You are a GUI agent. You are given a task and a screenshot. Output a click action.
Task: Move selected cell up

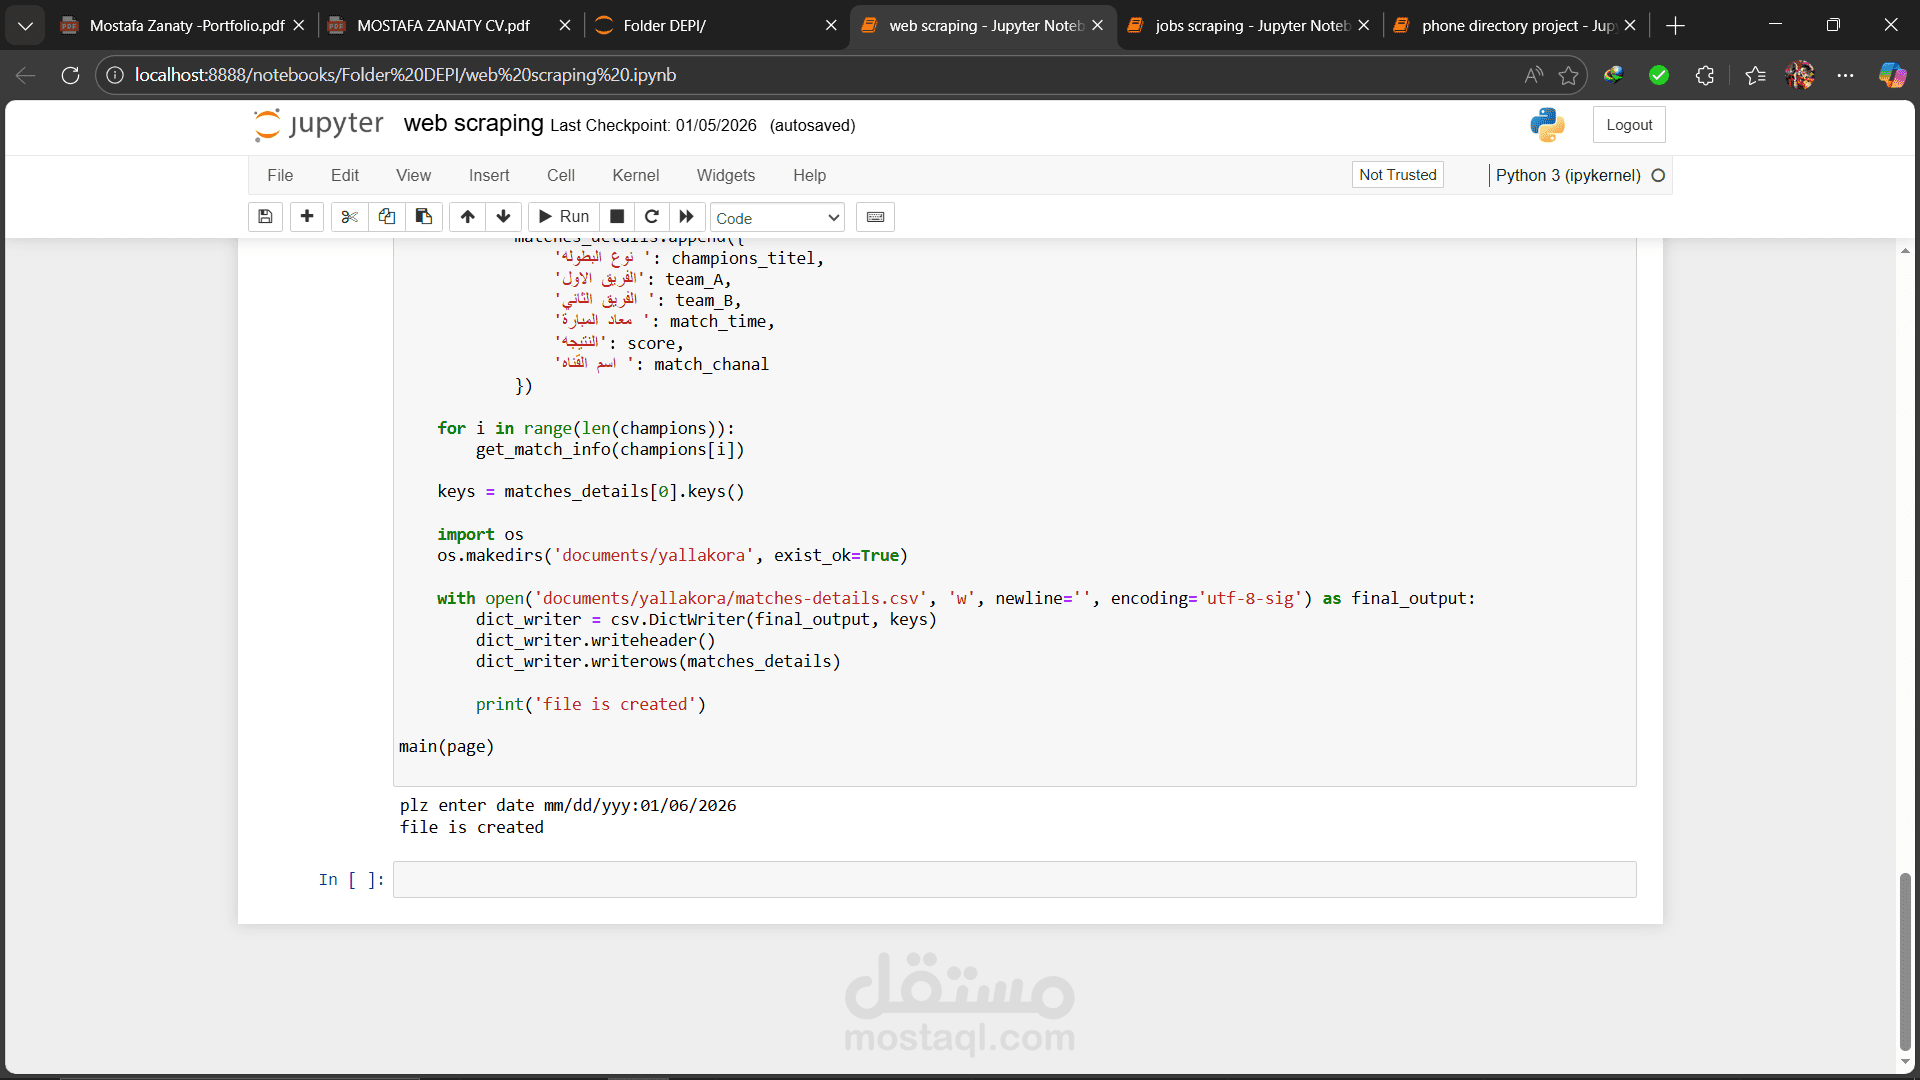click(467, 217)
